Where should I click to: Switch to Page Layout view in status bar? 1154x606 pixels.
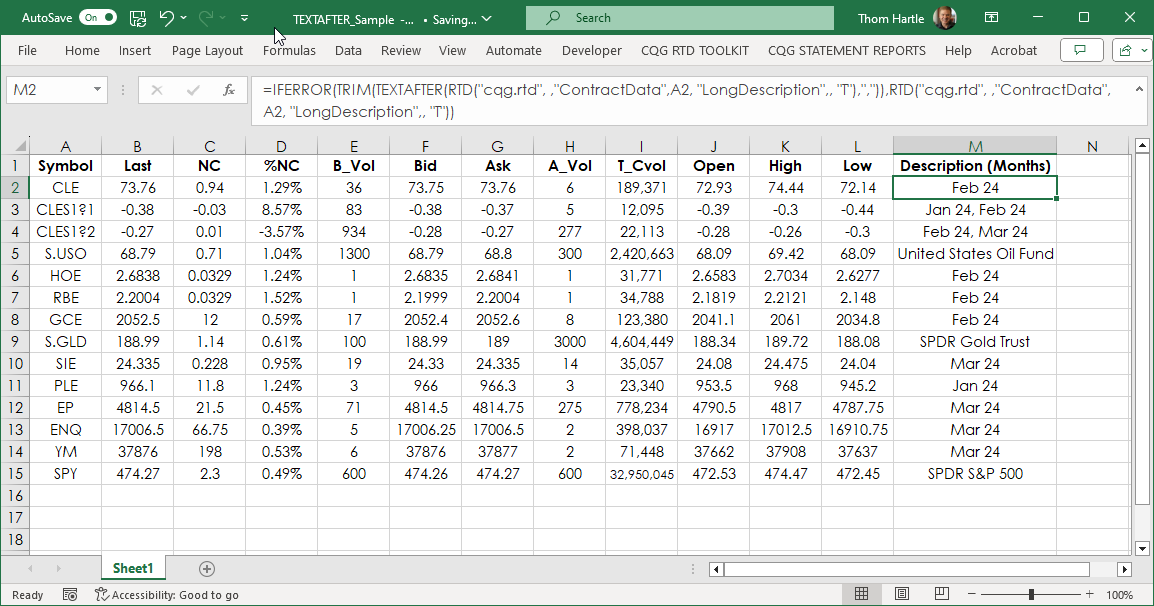[901, 593]
